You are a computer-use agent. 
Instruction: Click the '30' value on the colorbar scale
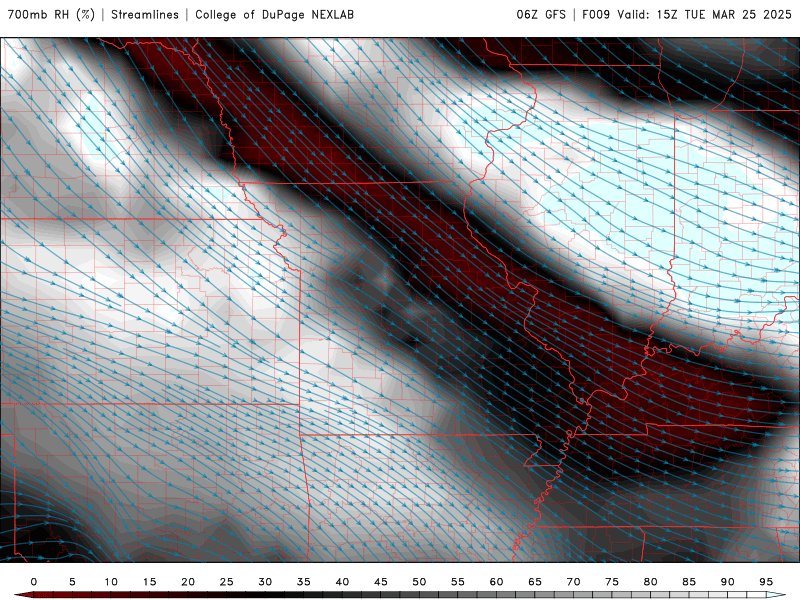coord(265,582)
